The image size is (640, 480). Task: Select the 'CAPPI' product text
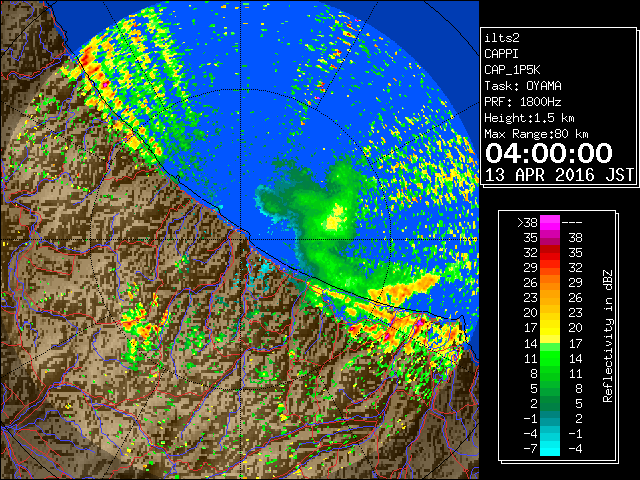501,54
